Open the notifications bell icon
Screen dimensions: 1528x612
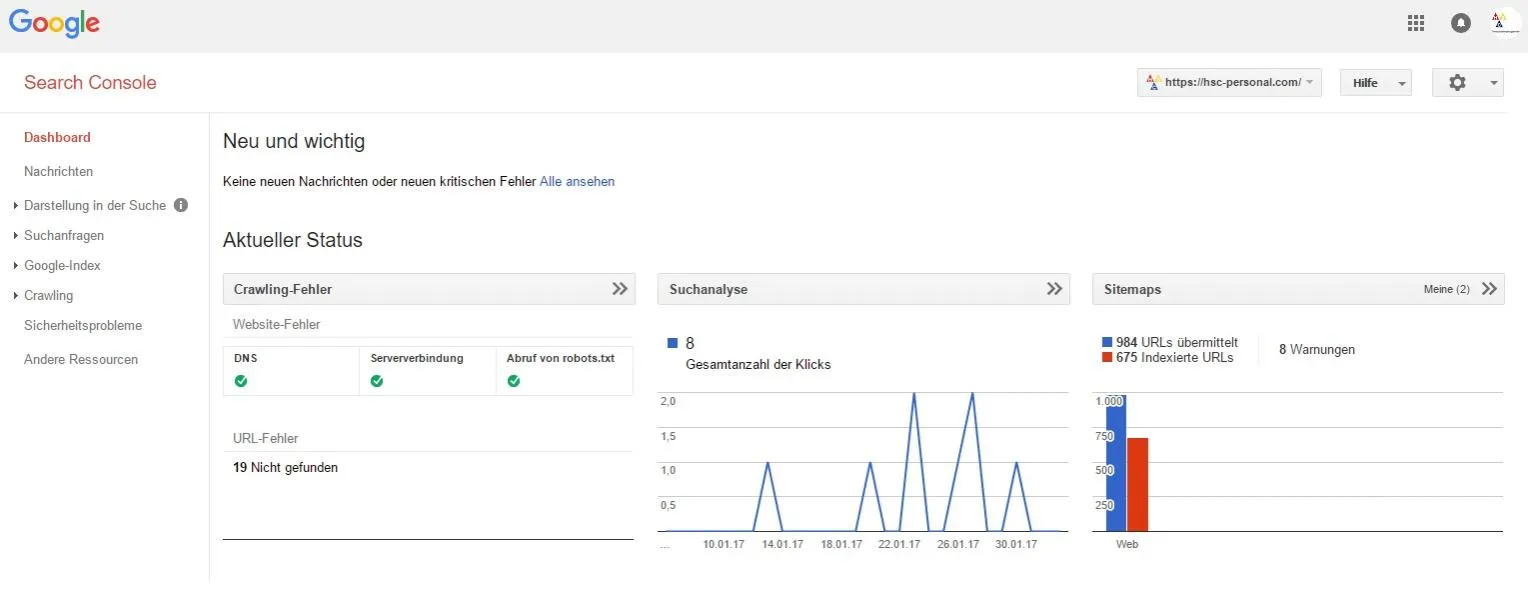coord(1461,23)
